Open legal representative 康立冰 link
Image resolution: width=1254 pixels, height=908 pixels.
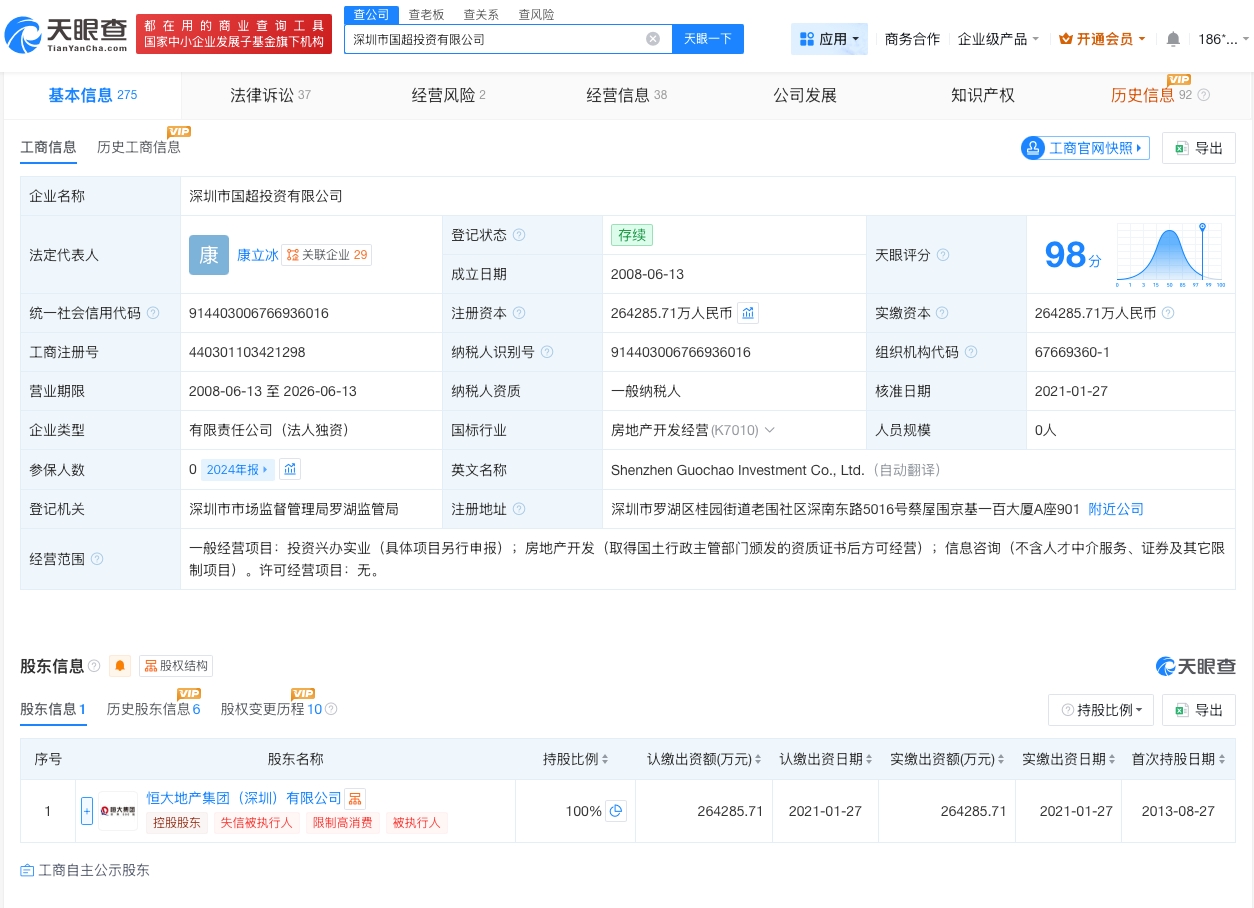pyautogui.click(x=257, y=255)
